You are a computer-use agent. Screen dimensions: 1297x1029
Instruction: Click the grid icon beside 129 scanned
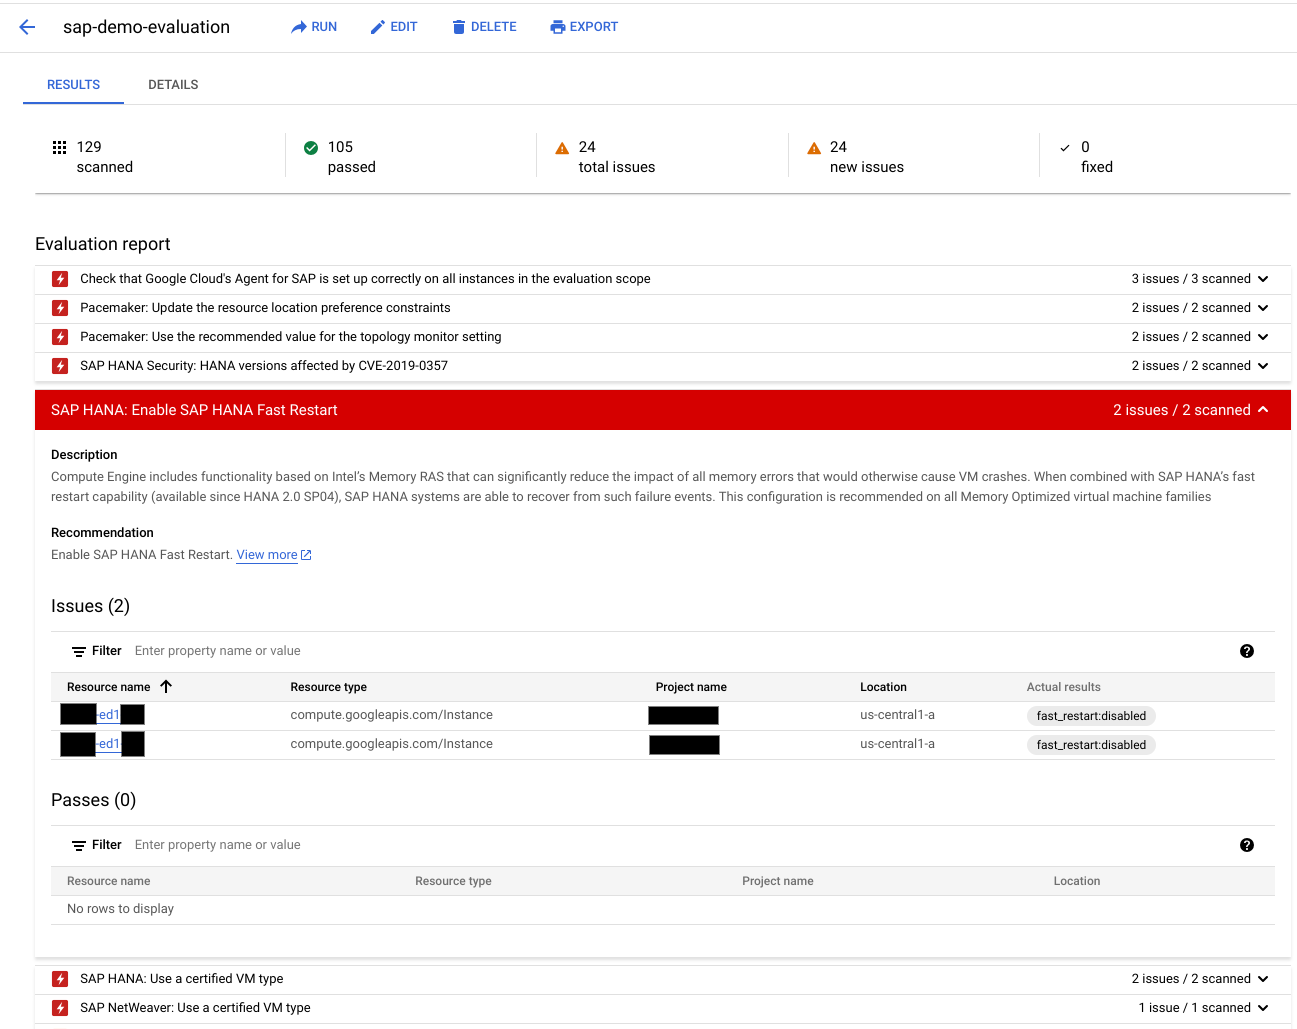click(x=60, y=147)
